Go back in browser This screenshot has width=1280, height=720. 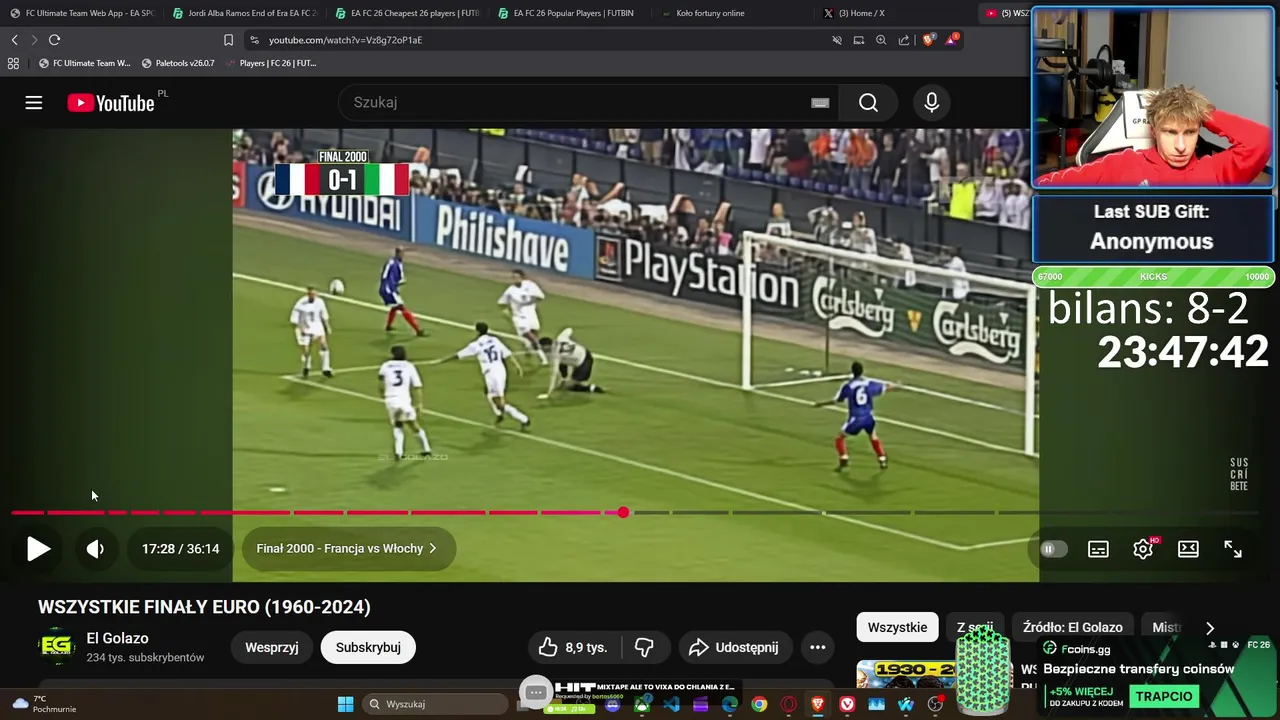15,40
